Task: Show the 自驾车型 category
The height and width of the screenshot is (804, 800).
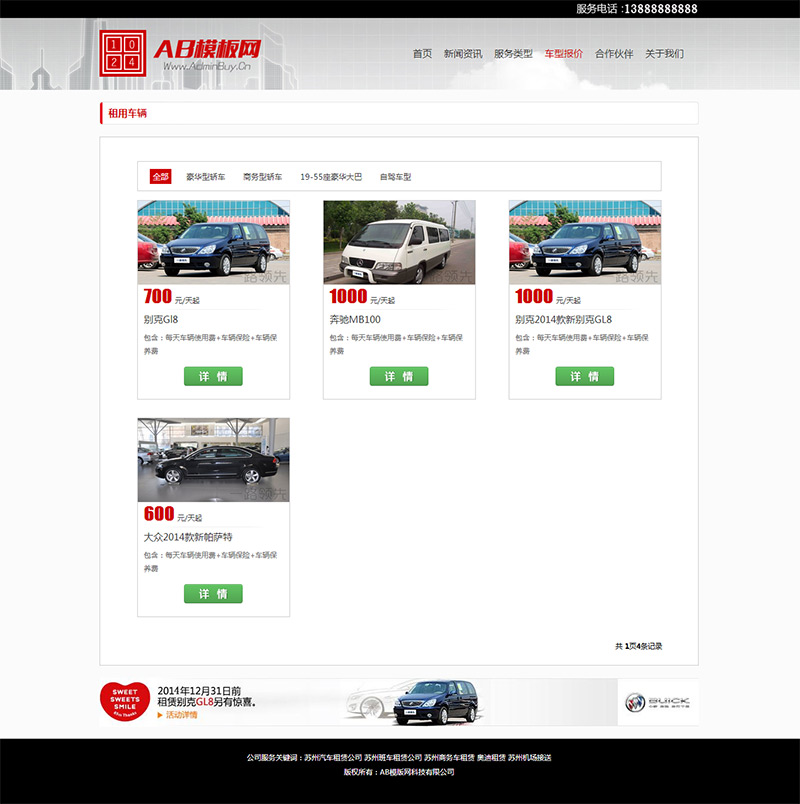Action: click(x=395, y=177)
